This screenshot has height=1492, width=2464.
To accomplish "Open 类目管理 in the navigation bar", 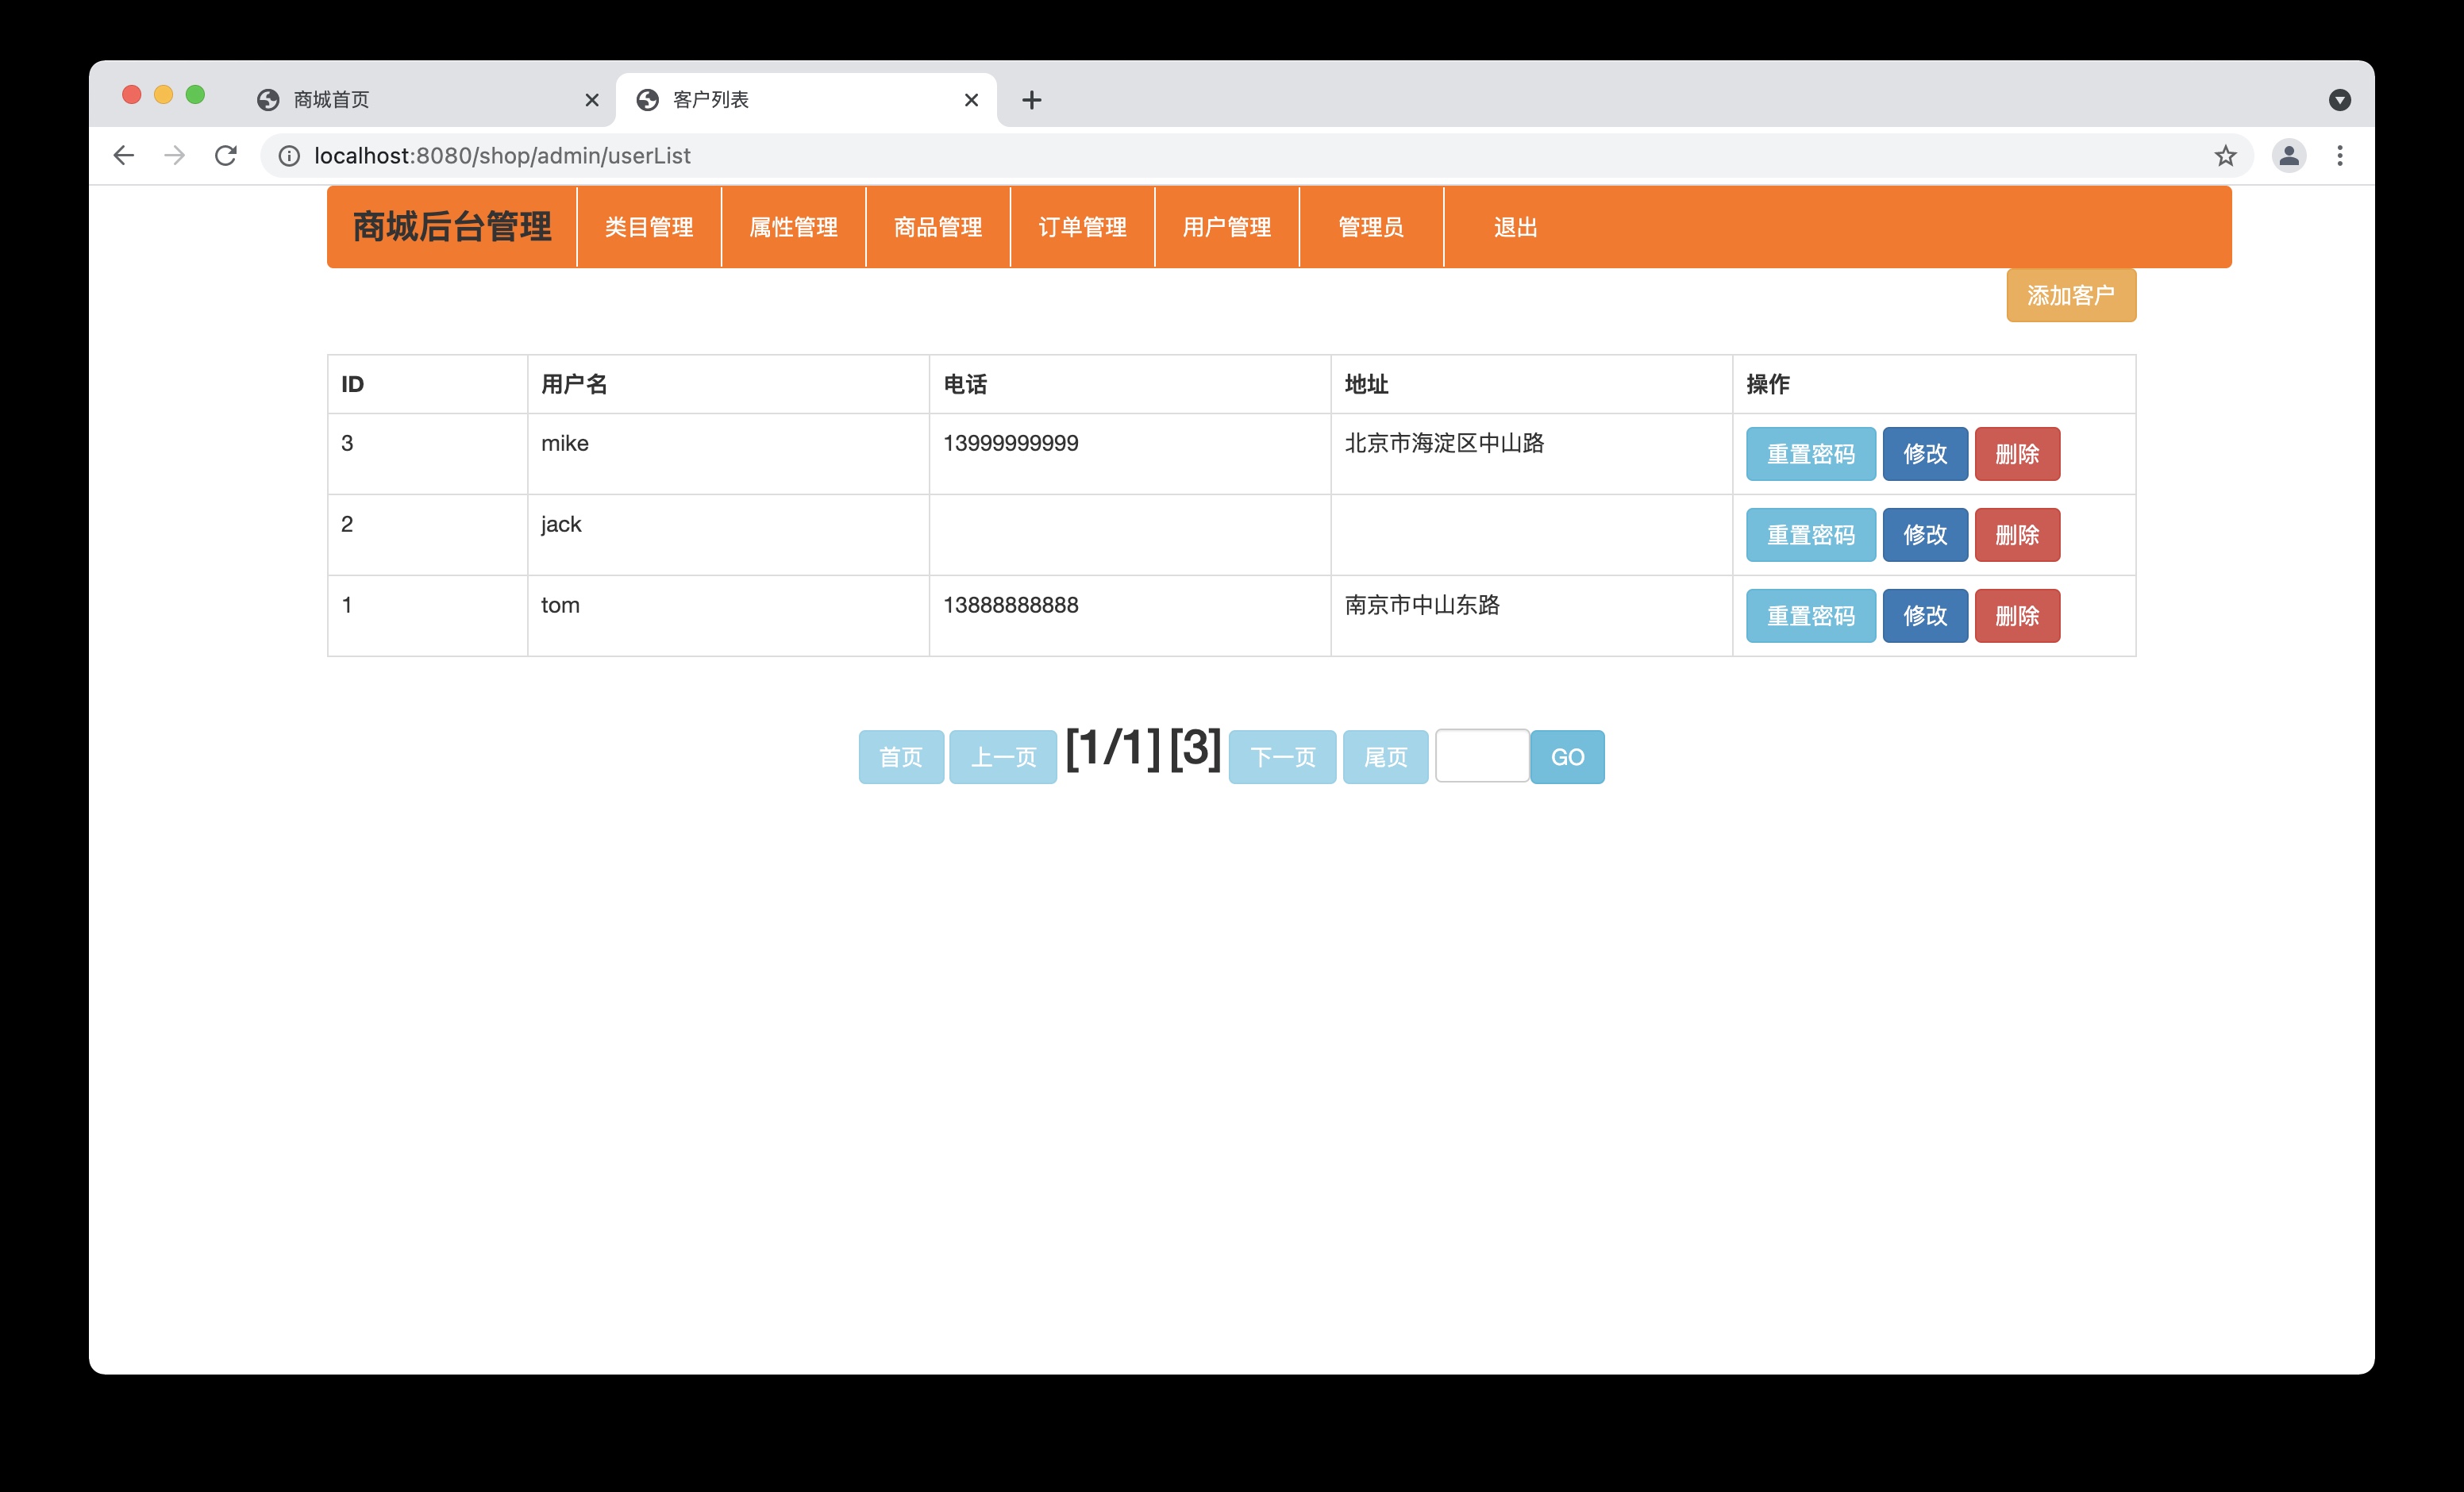I will pyautogui.click(x=649, y=227).
